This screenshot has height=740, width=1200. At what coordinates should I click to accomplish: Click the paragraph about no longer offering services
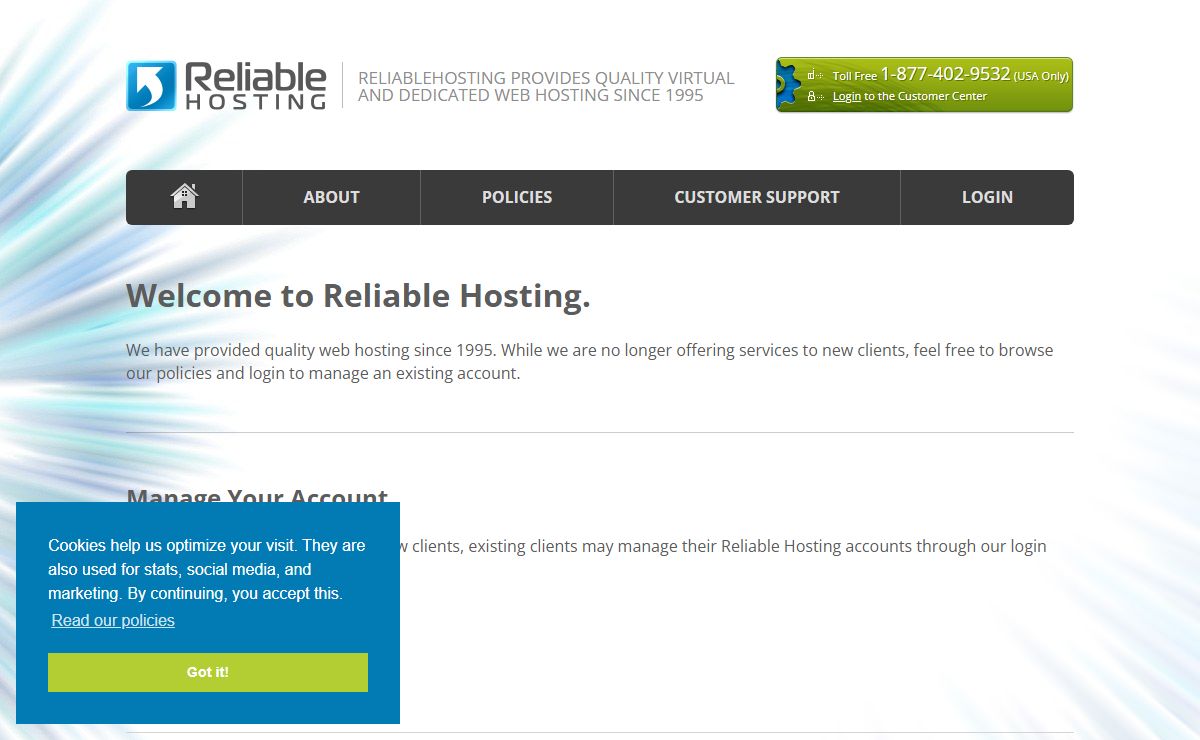tap(589, 362)
